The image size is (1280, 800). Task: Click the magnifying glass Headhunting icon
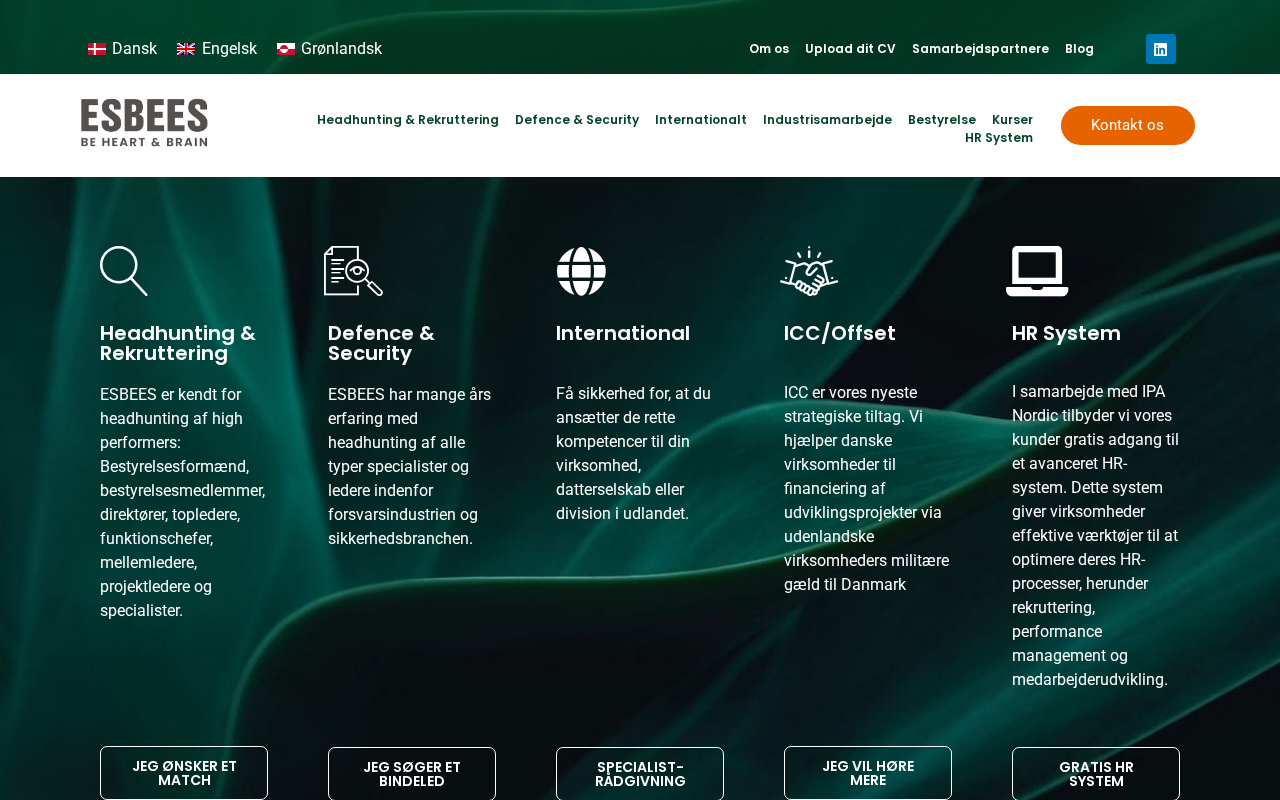pos(124,271)
